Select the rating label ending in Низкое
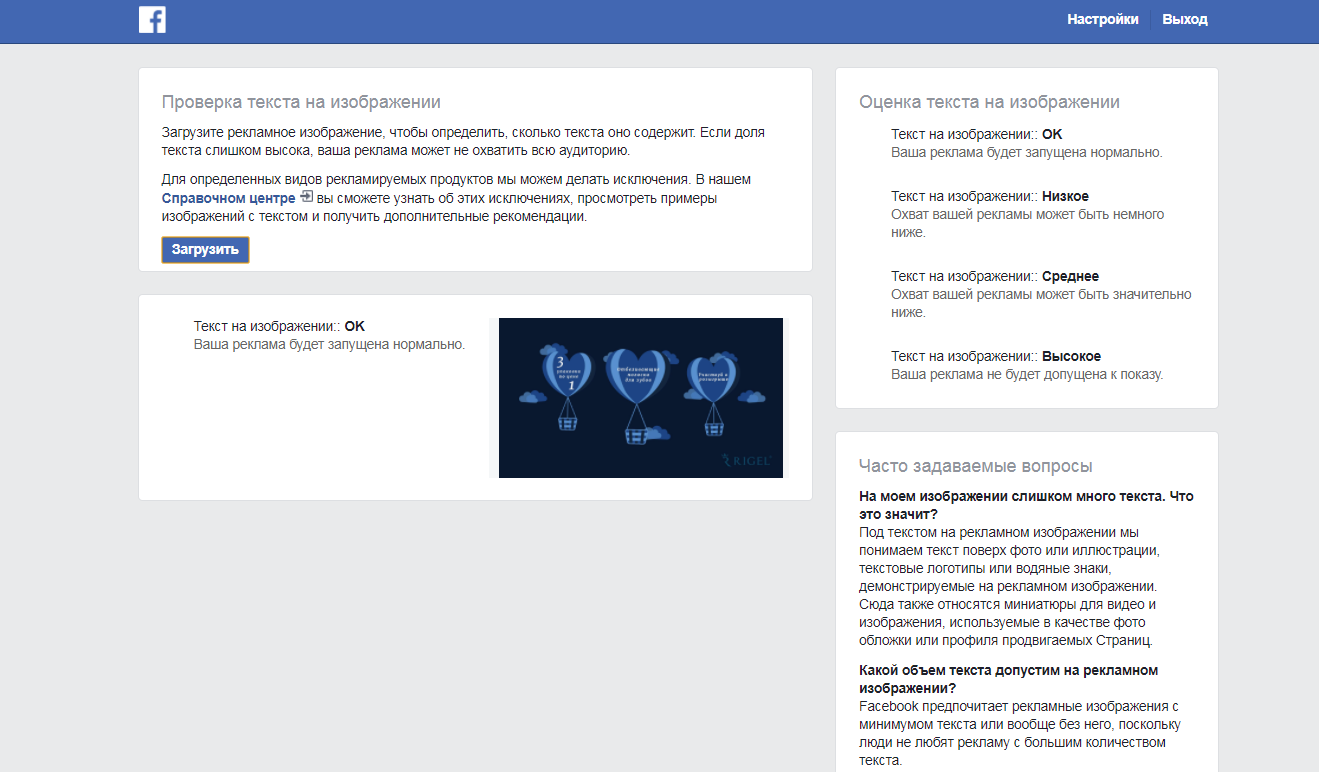 [990, 196]
